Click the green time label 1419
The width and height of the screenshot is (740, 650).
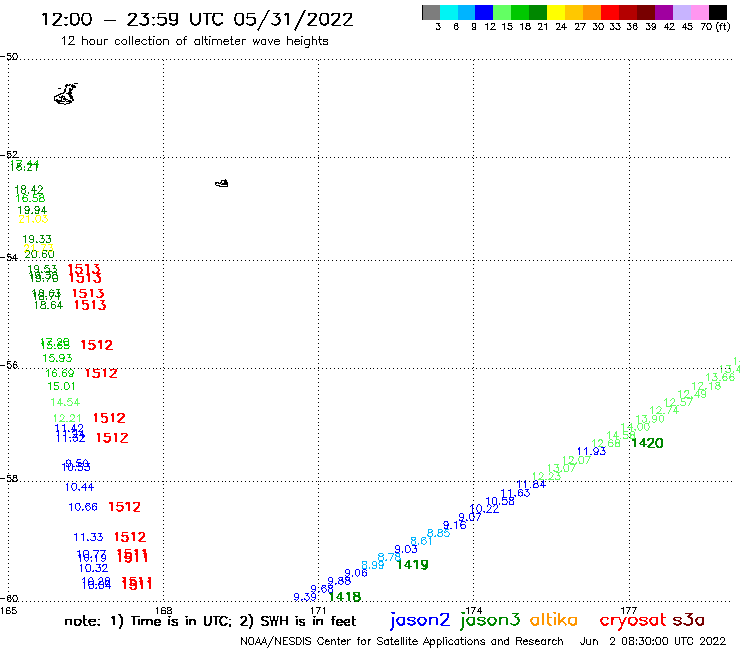tap(412, 565)
